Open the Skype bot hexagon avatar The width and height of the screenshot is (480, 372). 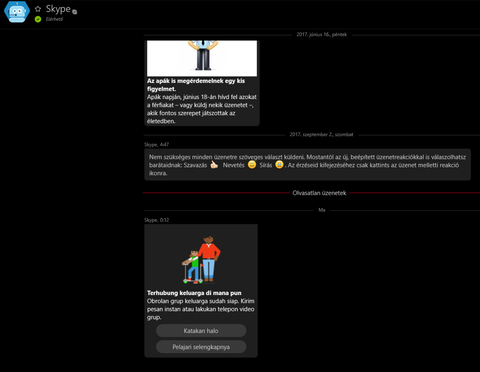click(17, 12)
